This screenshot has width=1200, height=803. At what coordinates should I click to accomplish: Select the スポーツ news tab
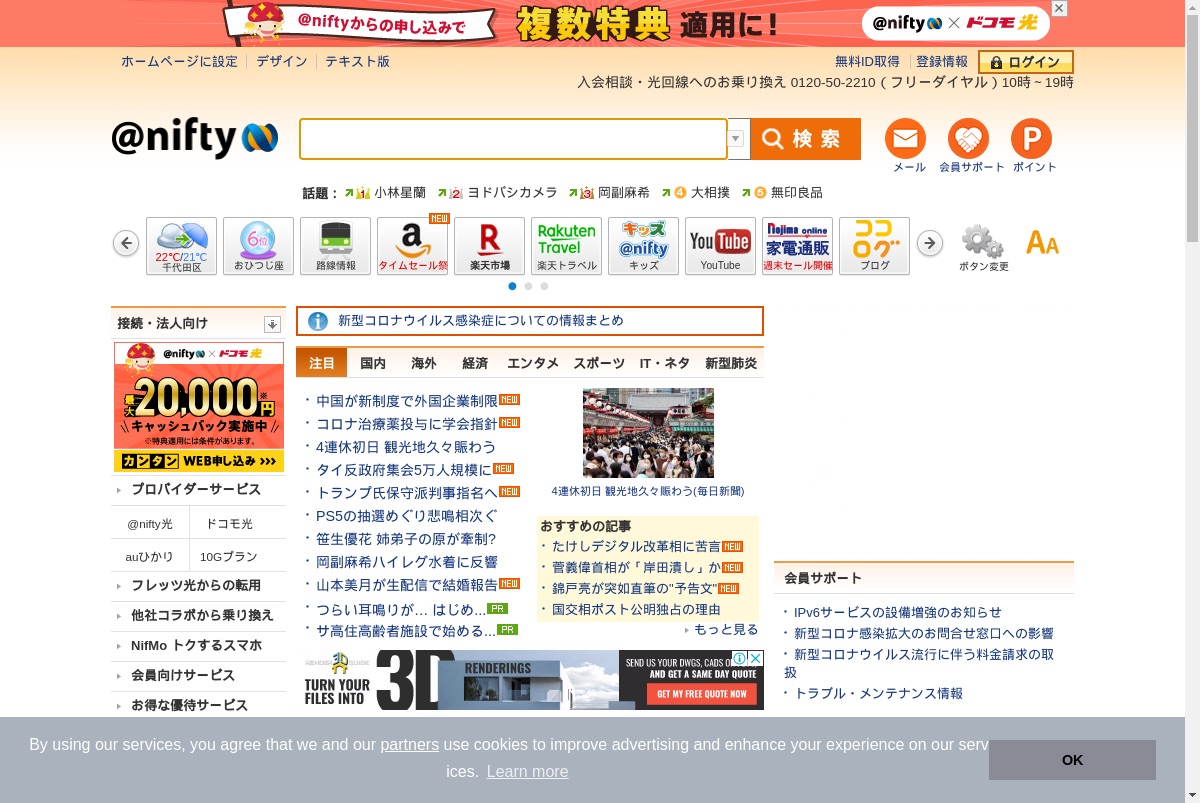coord(599,363)
